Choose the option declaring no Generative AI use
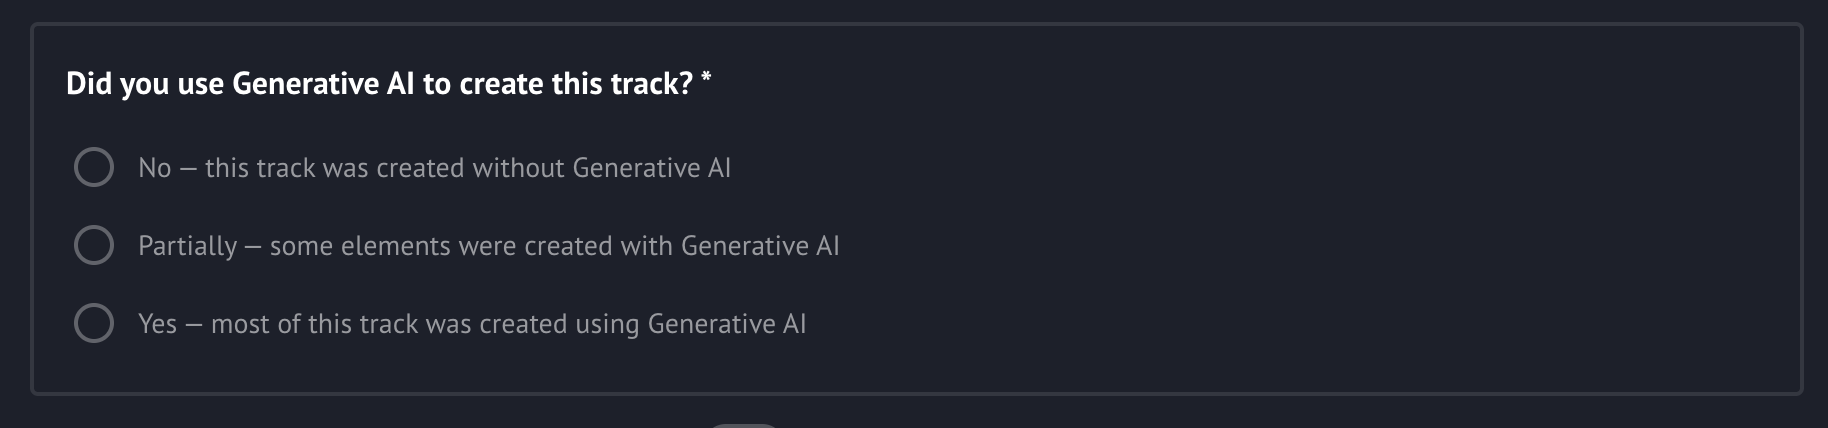The image size is (1828, 428). [94, 168]
